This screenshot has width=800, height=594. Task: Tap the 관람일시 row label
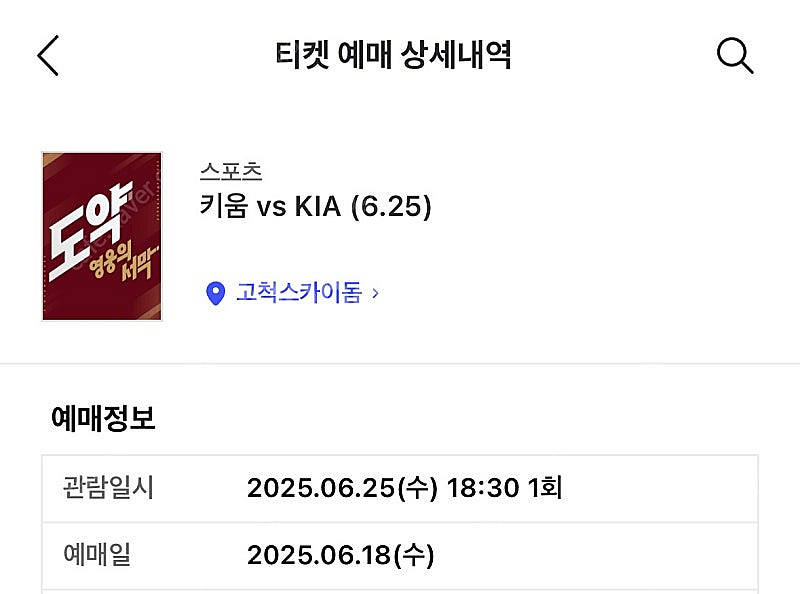108,488
